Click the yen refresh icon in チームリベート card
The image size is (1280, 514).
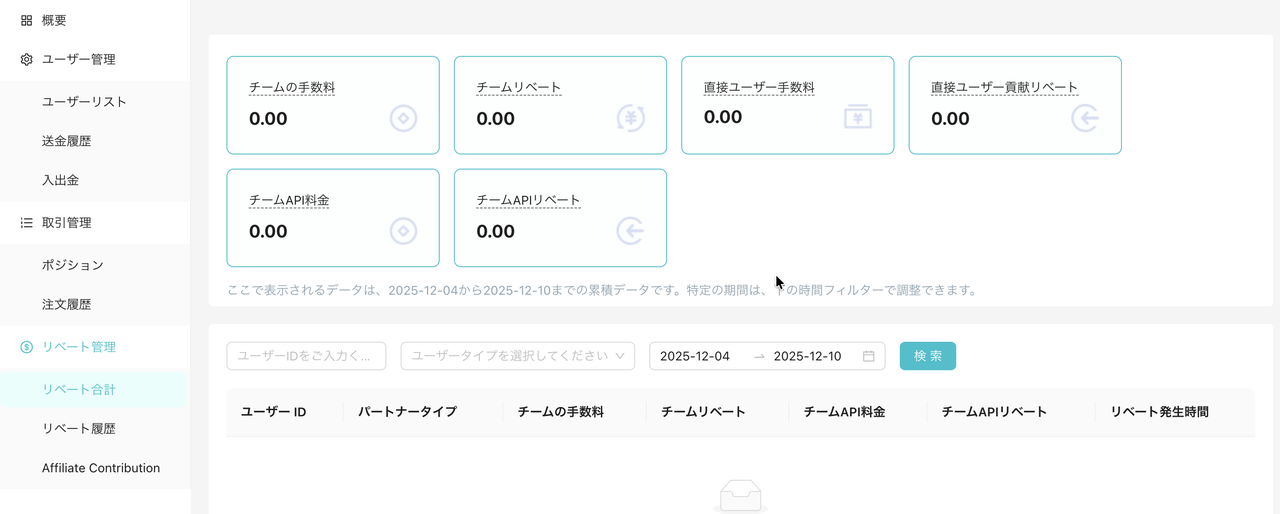click(631, 119)
